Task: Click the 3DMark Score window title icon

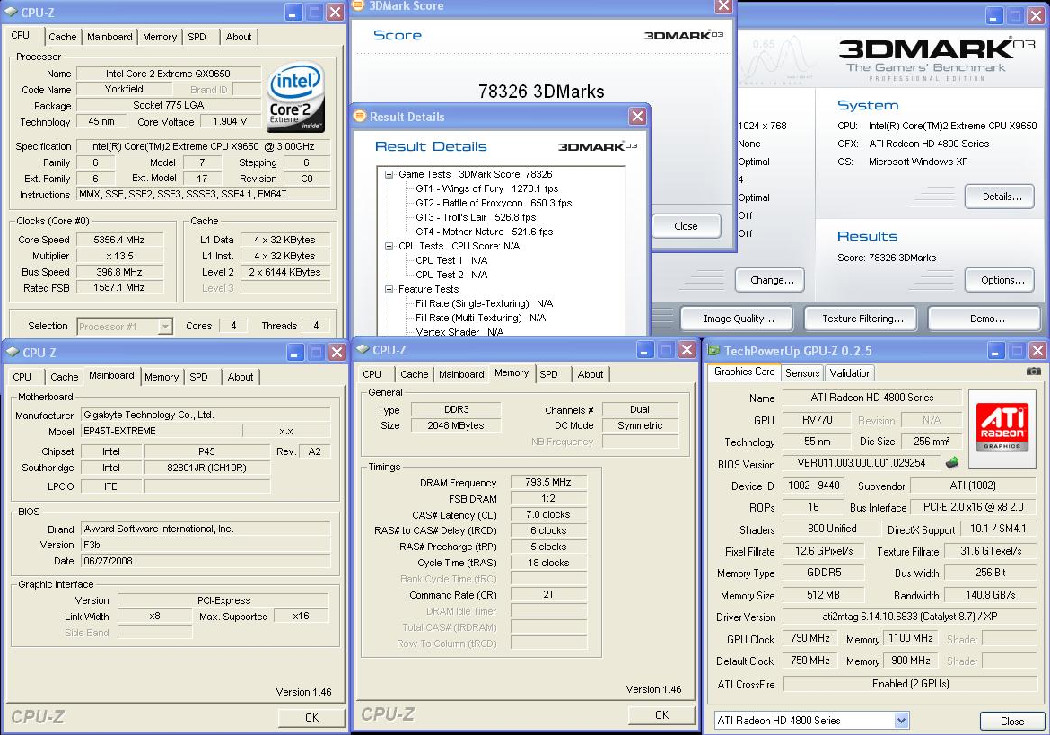Action: click(358, 5)
